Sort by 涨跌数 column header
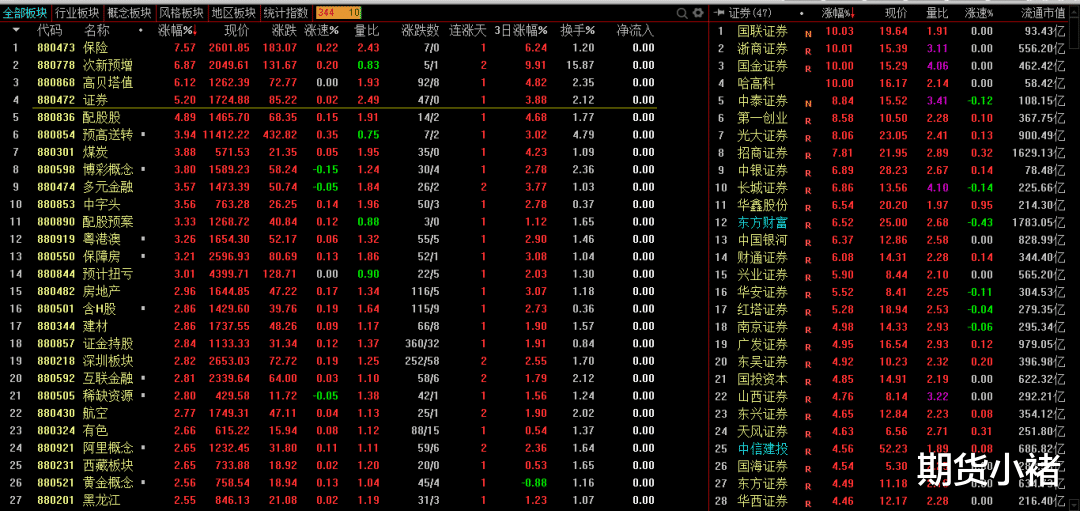 [420, 31]
